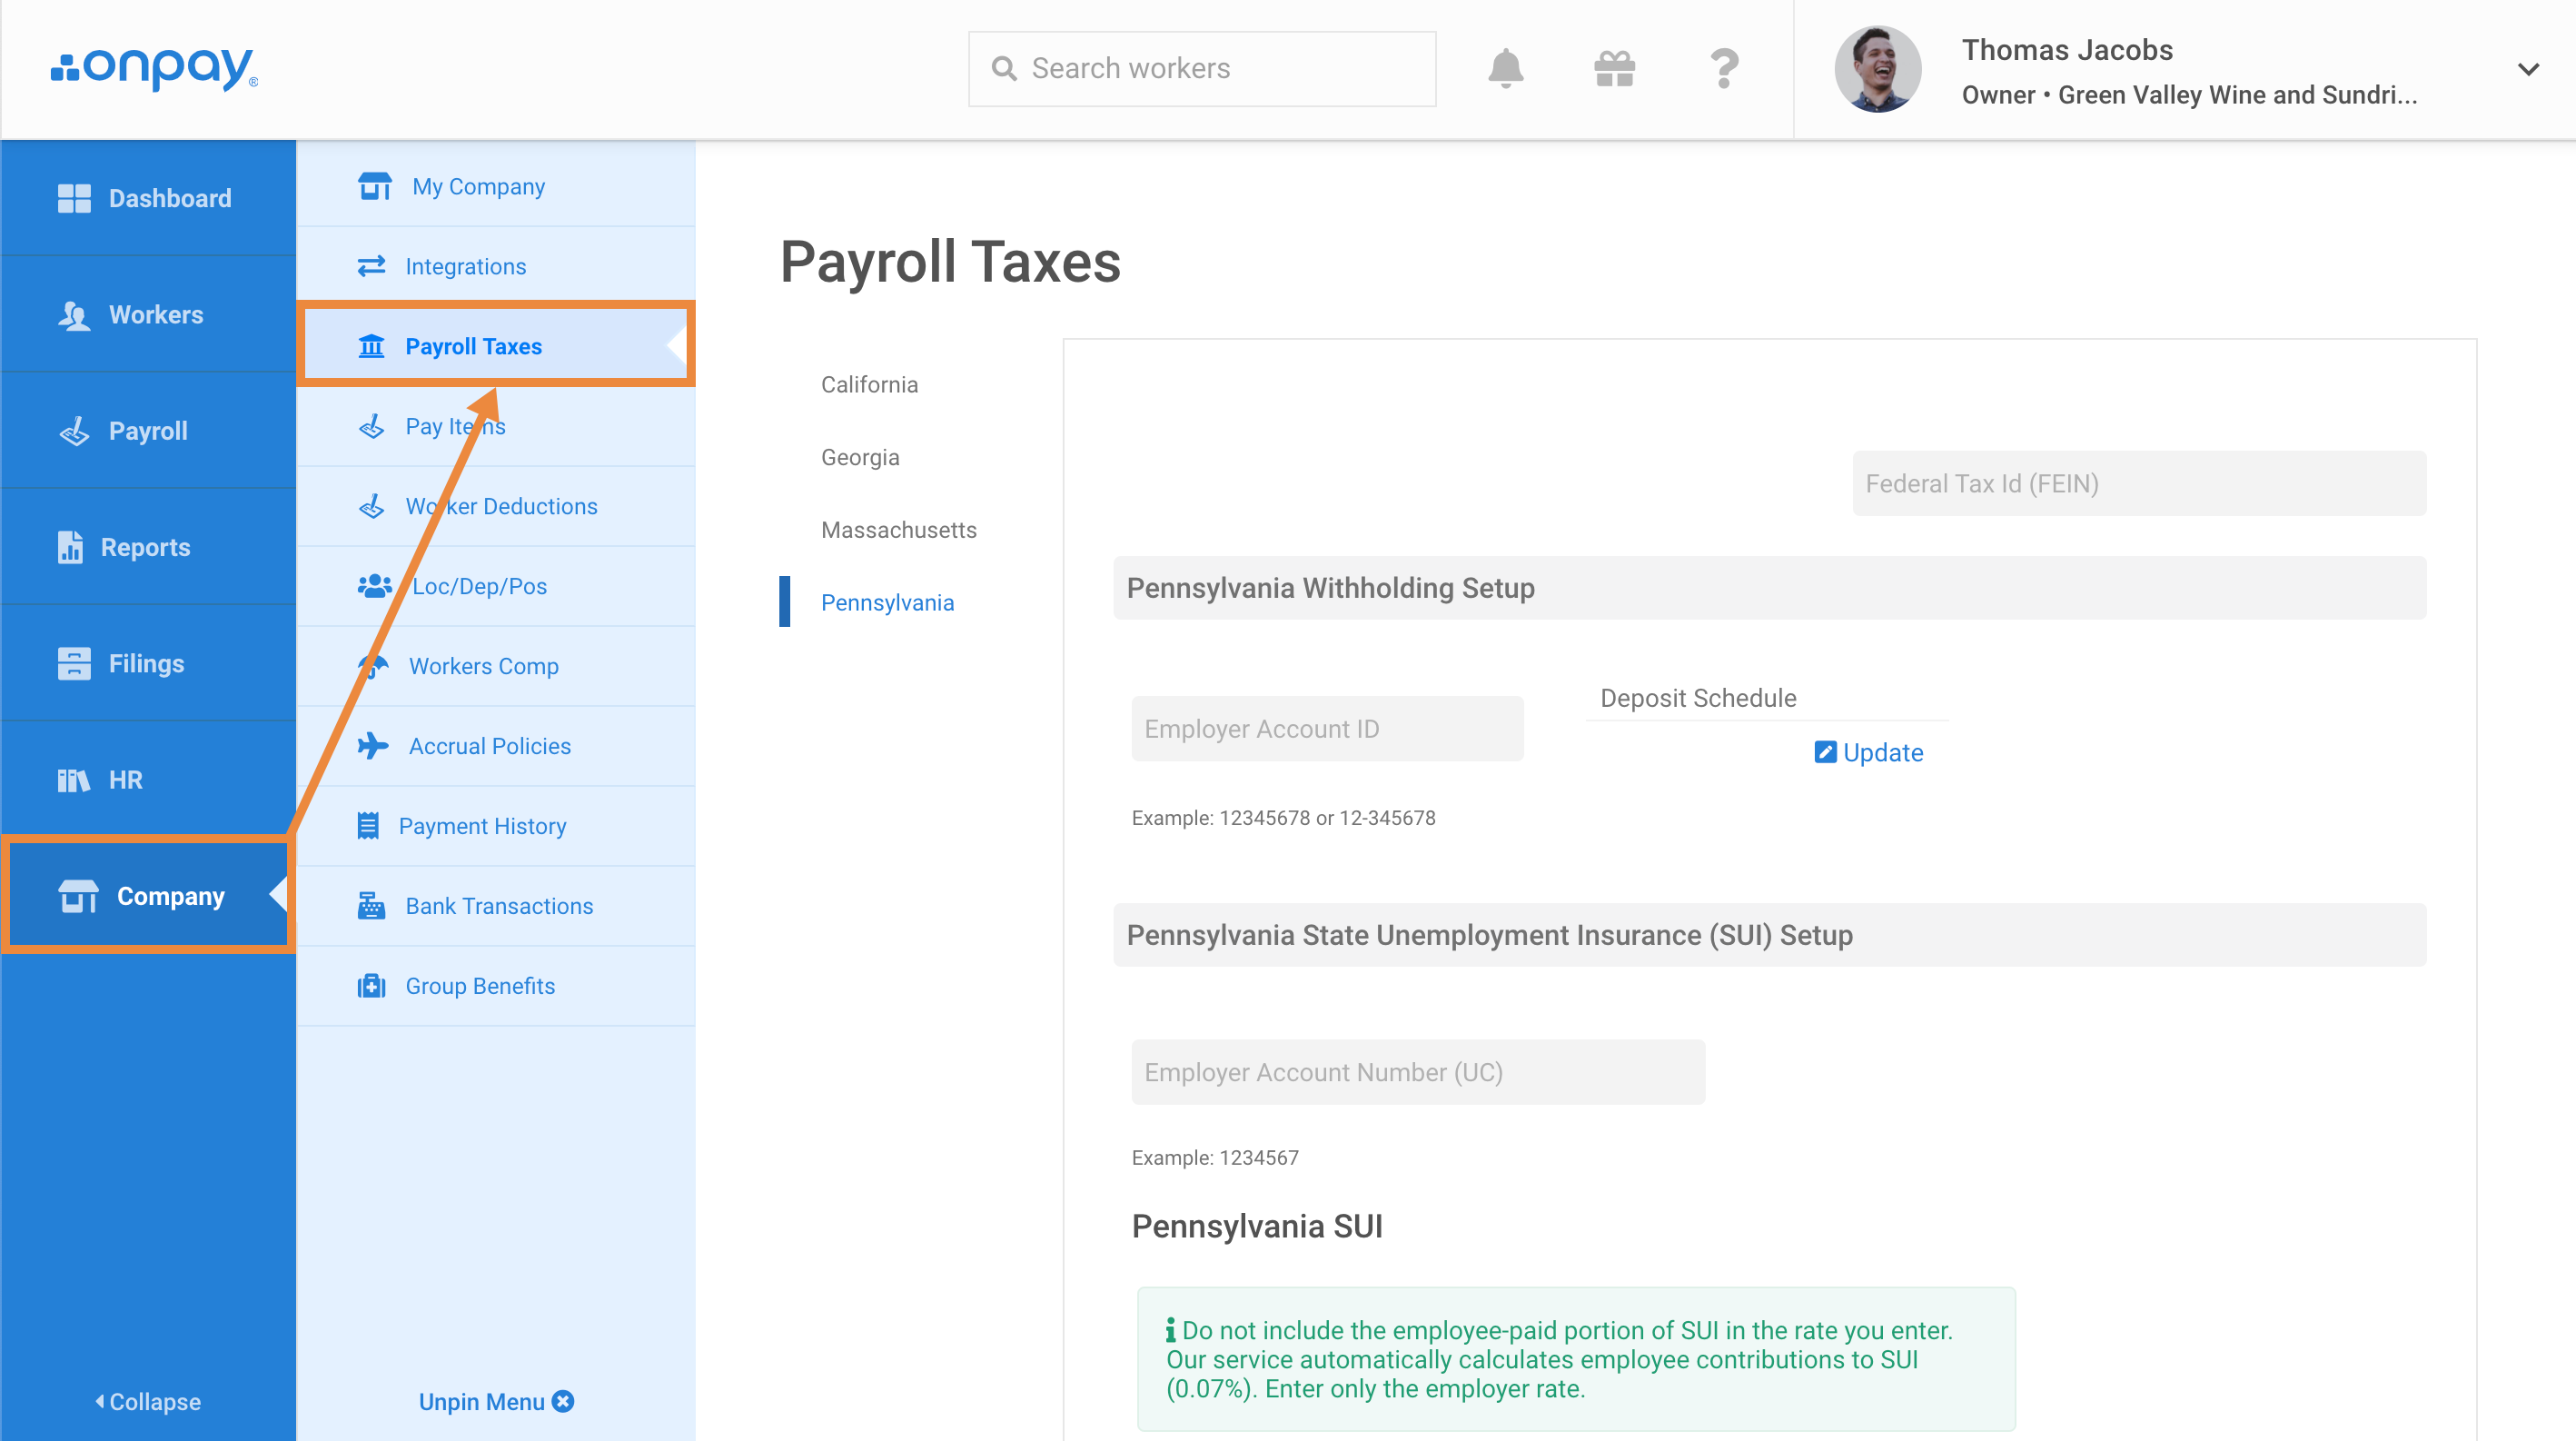
Task: Open Worker Deductions page
Action: (x=496, y=506)
